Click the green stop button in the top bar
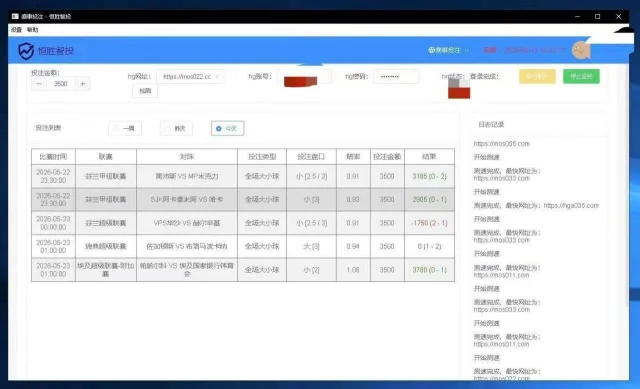Image resolution: width=640 pixels, height=389 pixels. click(x=581, y=76)
